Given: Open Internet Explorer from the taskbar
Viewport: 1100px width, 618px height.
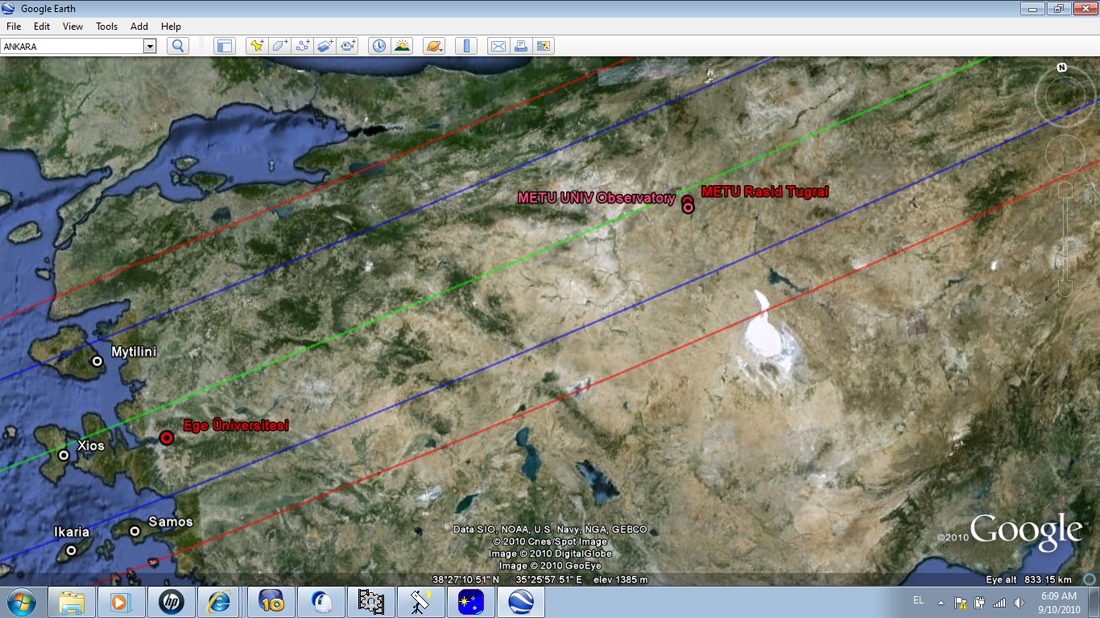Looking at the screenshot, I should click(x=219, y=602).
